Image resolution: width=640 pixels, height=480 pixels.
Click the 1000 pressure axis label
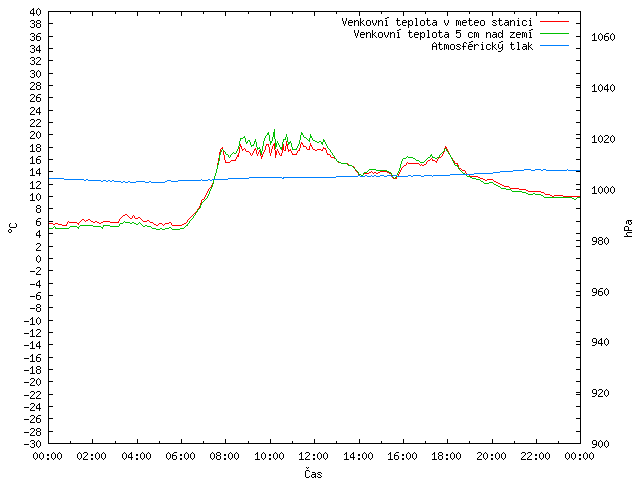coord(603,190)
